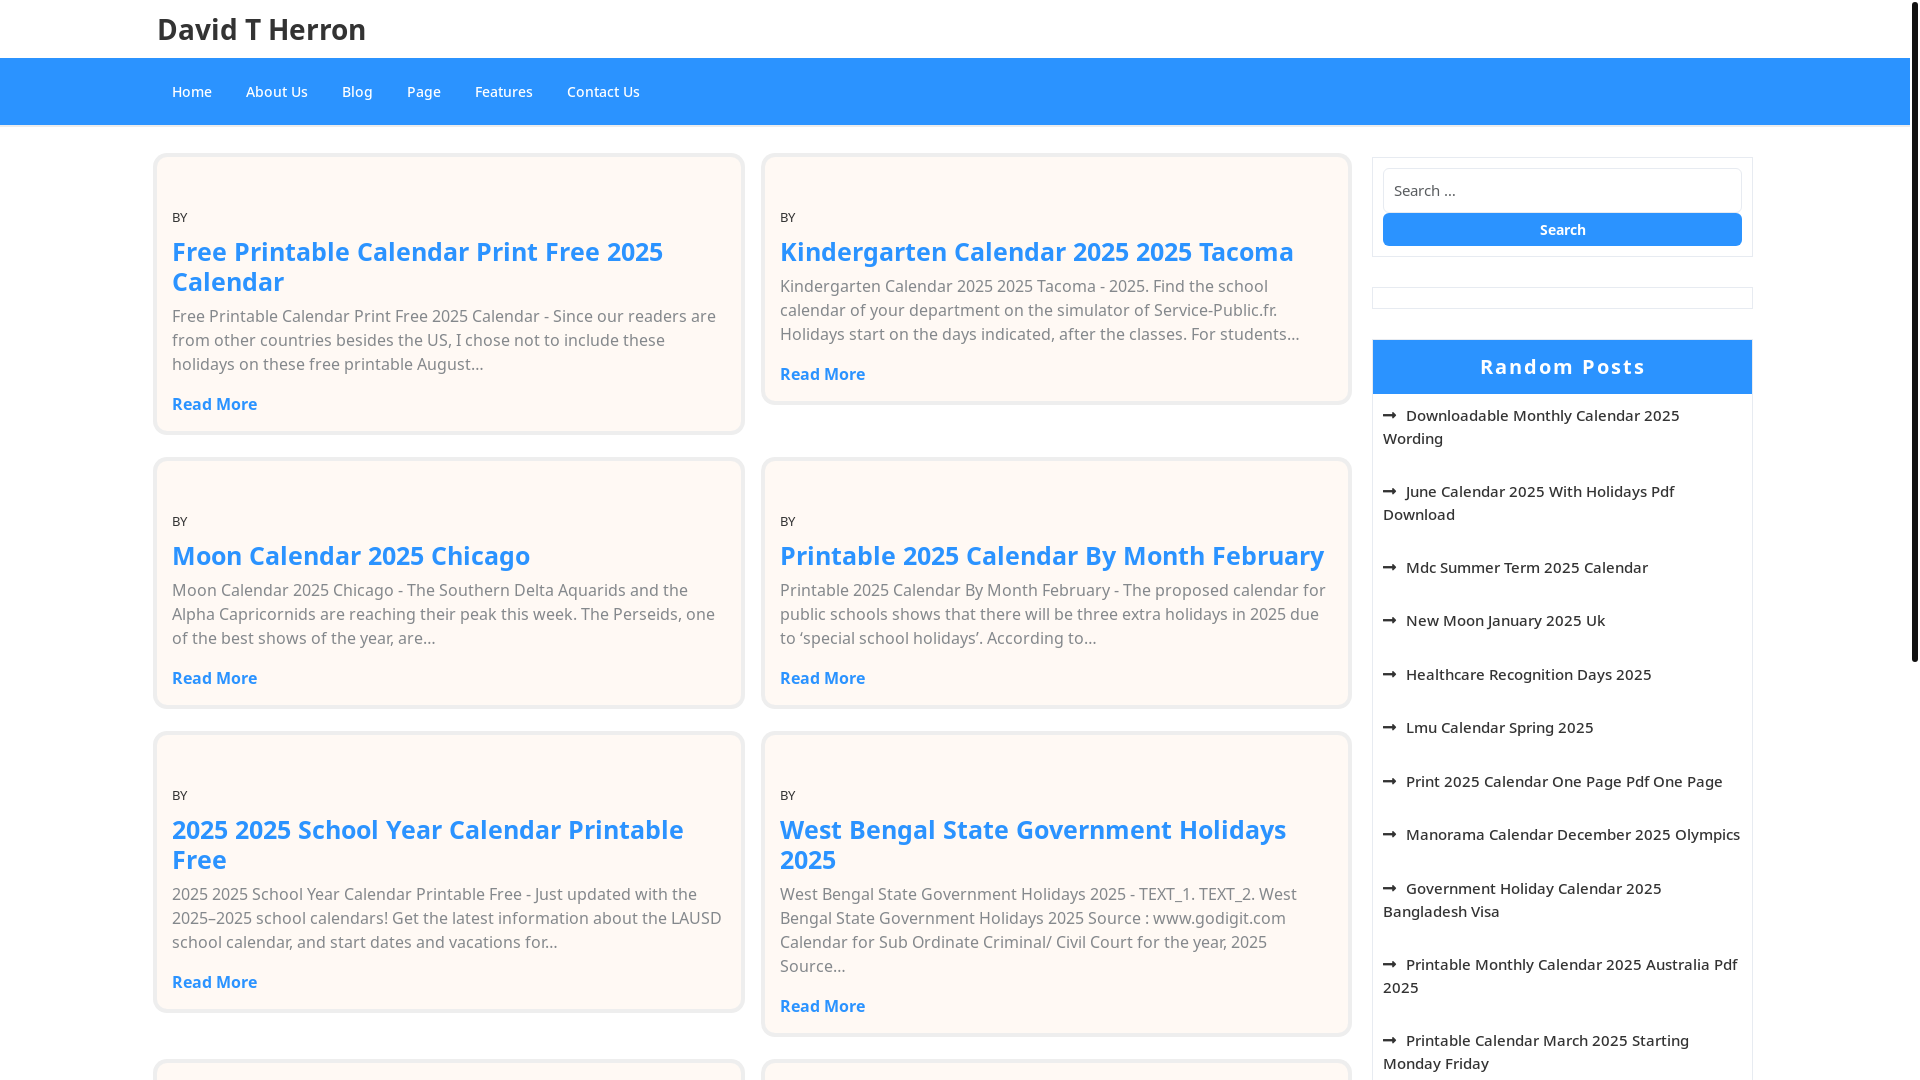Viewport: 1920px width, 1080px height.
Task: Open Downloadable Monthly Calendar 2025 Wording link
Action: click(x=1531, y=427)
